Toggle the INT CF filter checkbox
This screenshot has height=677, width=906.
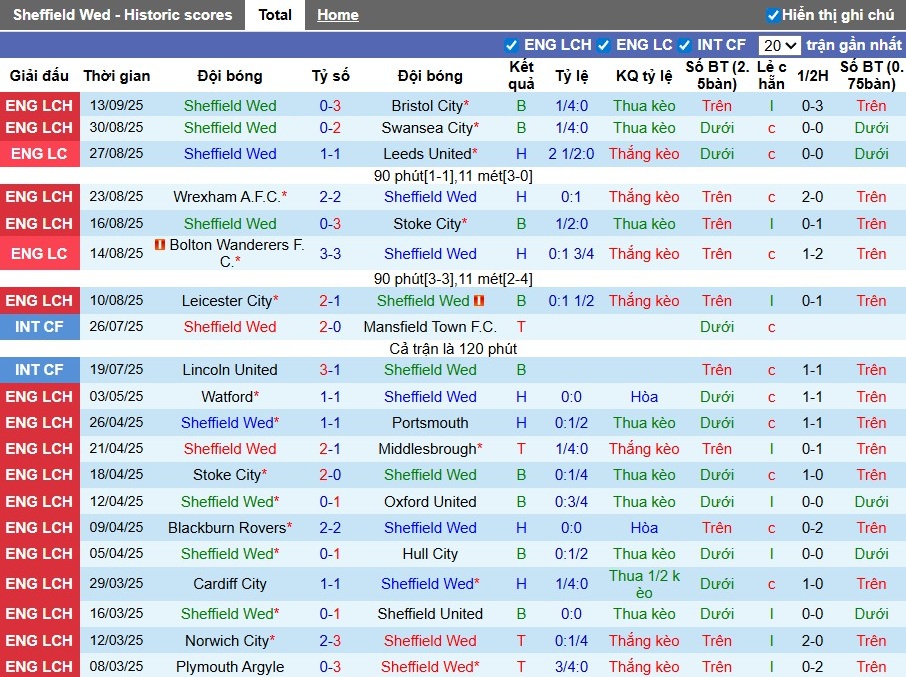685,45
